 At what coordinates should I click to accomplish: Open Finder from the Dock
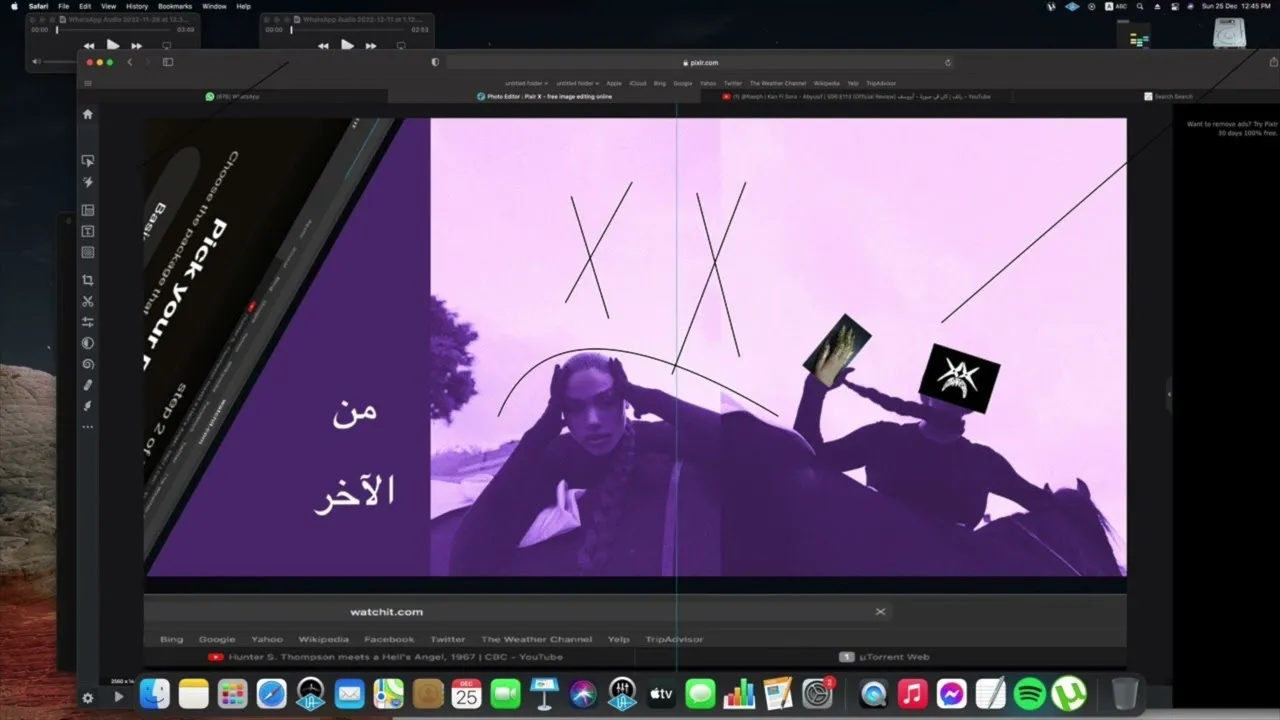pos(154,693)
